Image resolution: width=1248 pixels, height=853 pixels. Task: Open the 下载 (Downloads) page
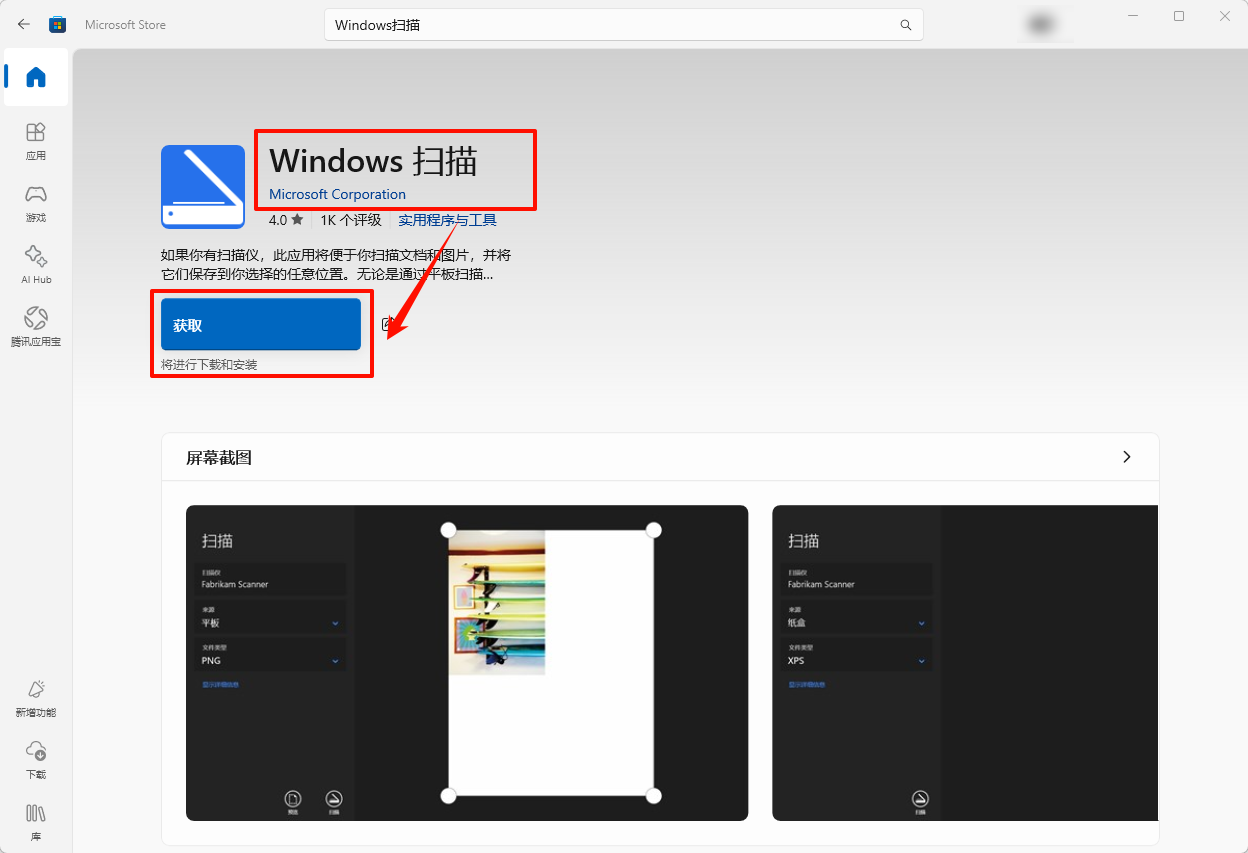[x=36, y=759]
